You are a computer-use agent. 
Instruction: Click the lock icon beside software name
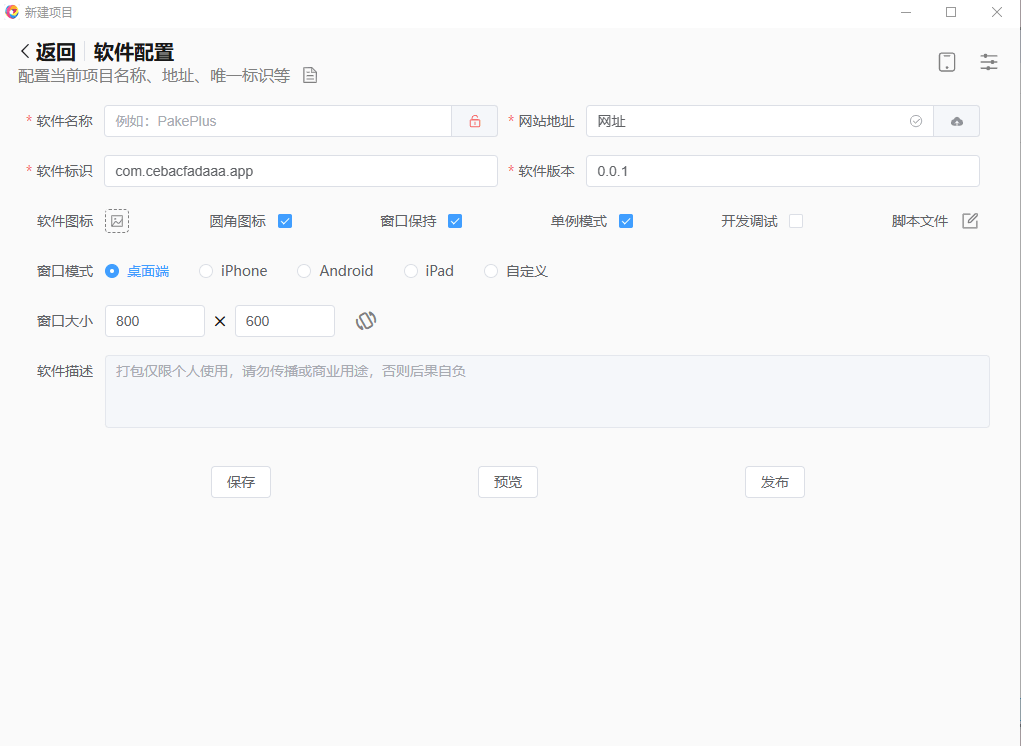(x=474, y=121)
